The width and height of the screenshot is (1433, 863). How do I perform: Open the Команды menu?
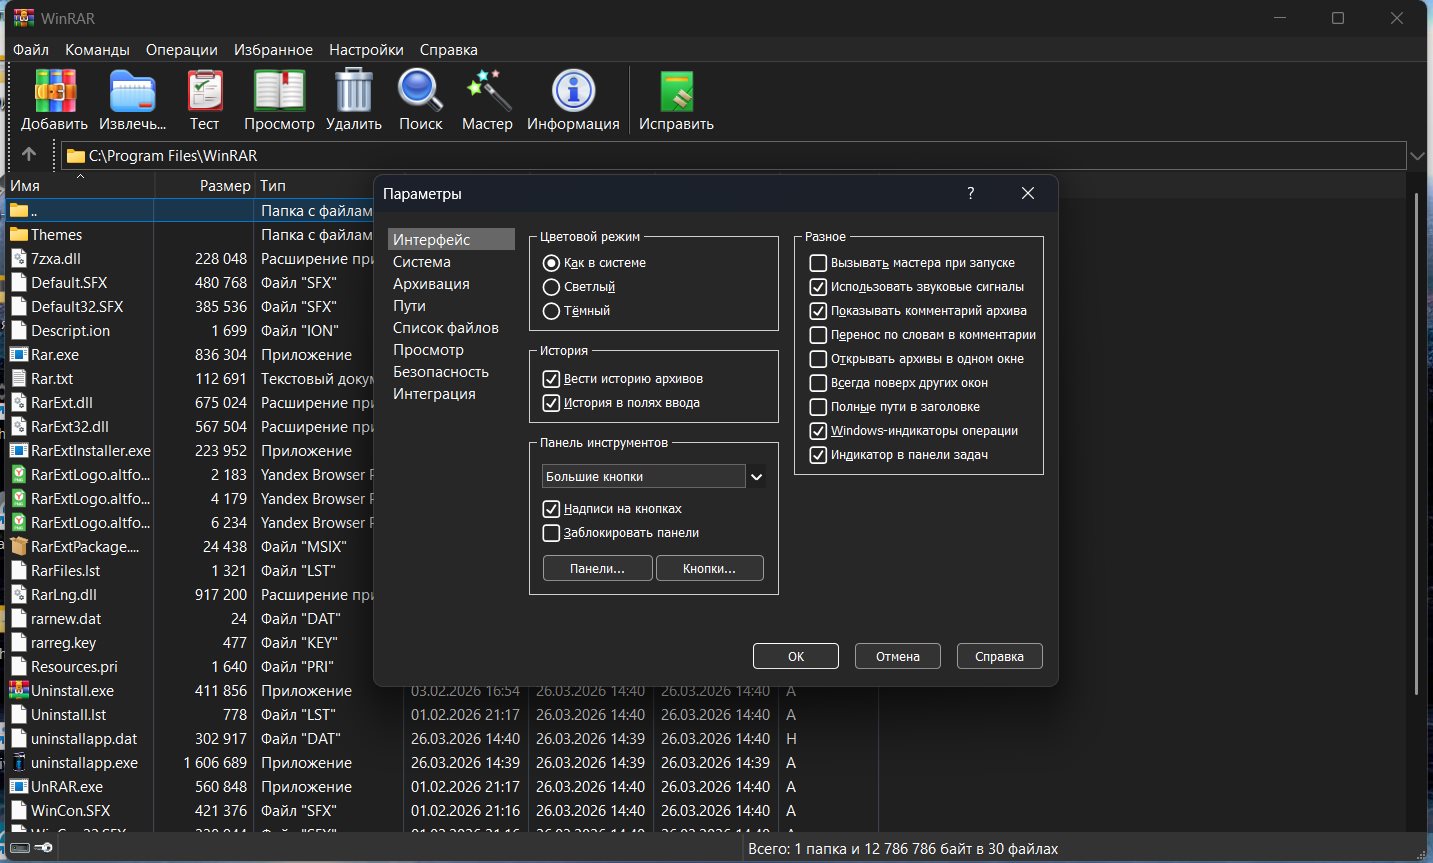point(97,50)
